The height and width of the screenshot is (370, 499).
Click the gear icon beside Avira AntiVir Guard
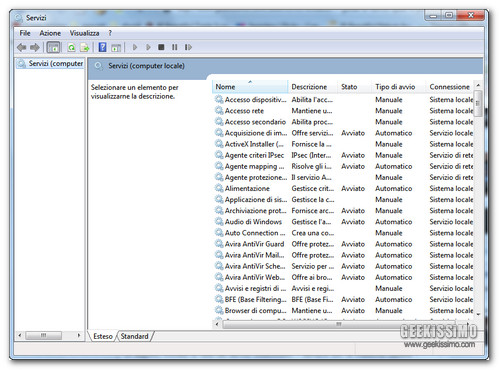point(219,244)
